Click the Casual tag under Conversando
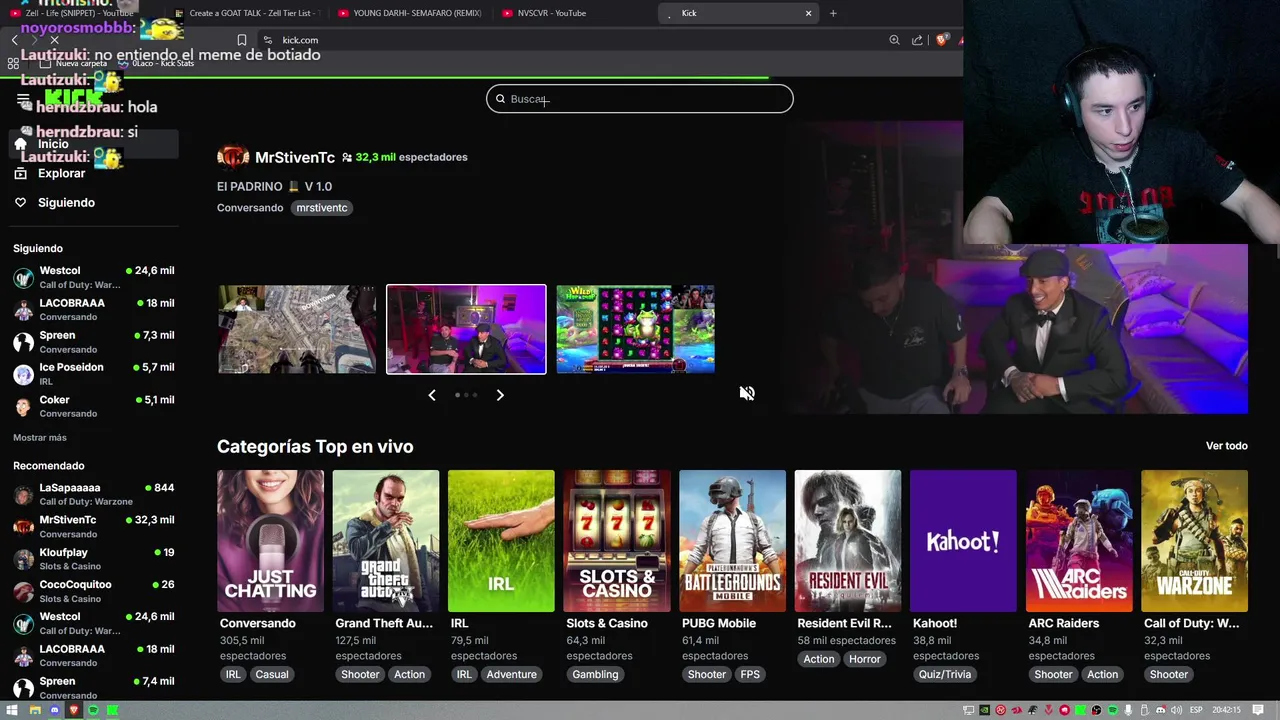The image size is (1280, 720). click(272, 674)
